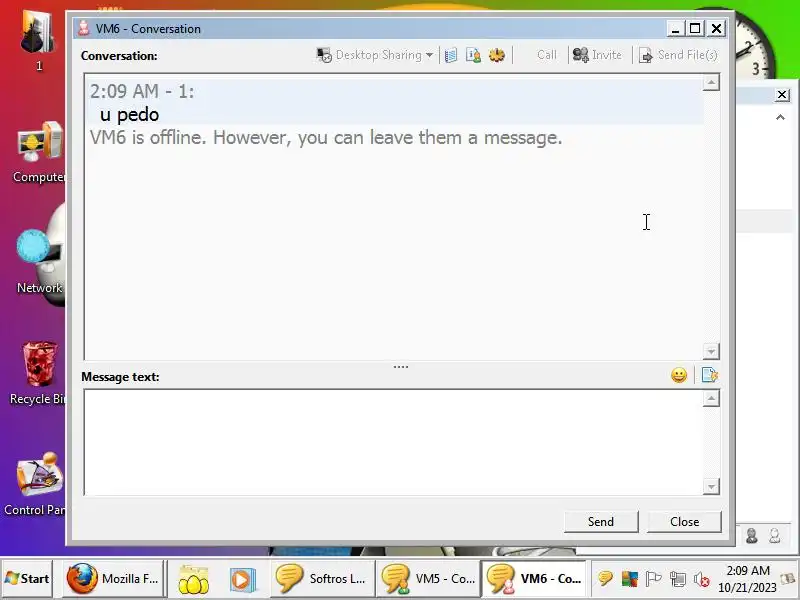The image size is (800, 600).
Task: Click the "VM6 is offline" notice text
Action: 326,138
